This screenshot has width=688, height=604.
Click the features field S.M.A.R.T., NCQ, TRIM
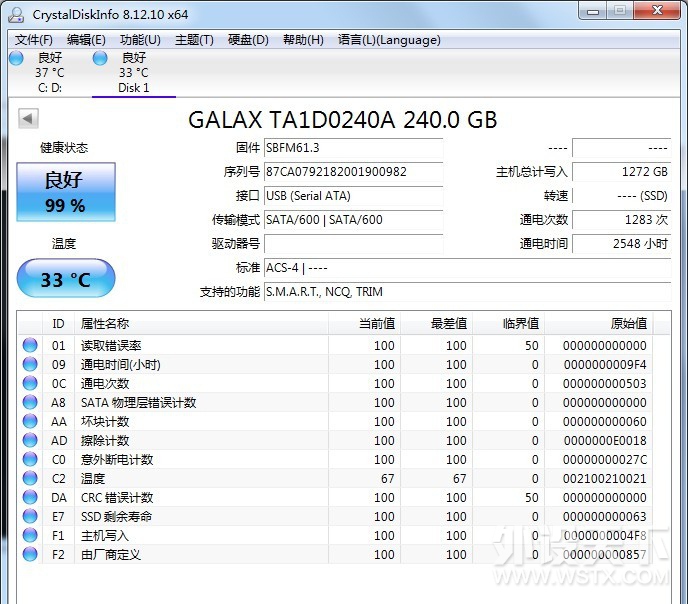[468, 292]
